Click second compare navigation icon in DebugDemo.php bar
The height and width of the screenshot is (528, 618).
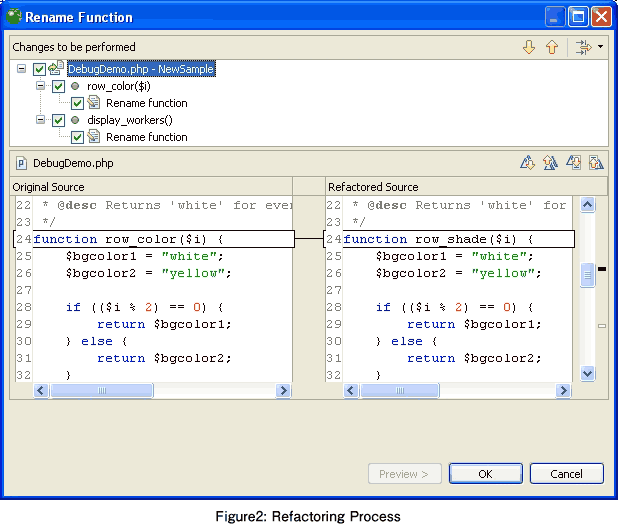(x=550, y=162)
